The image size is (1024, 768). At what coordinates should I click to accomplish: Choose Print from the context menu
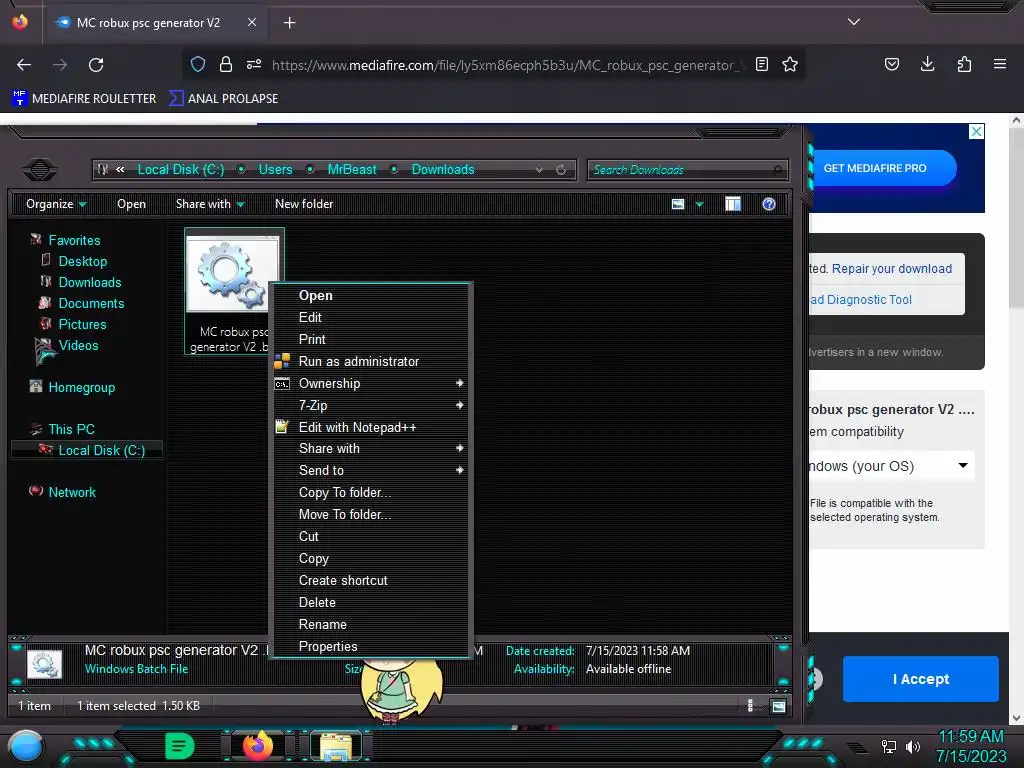click(x=371, y=340)
